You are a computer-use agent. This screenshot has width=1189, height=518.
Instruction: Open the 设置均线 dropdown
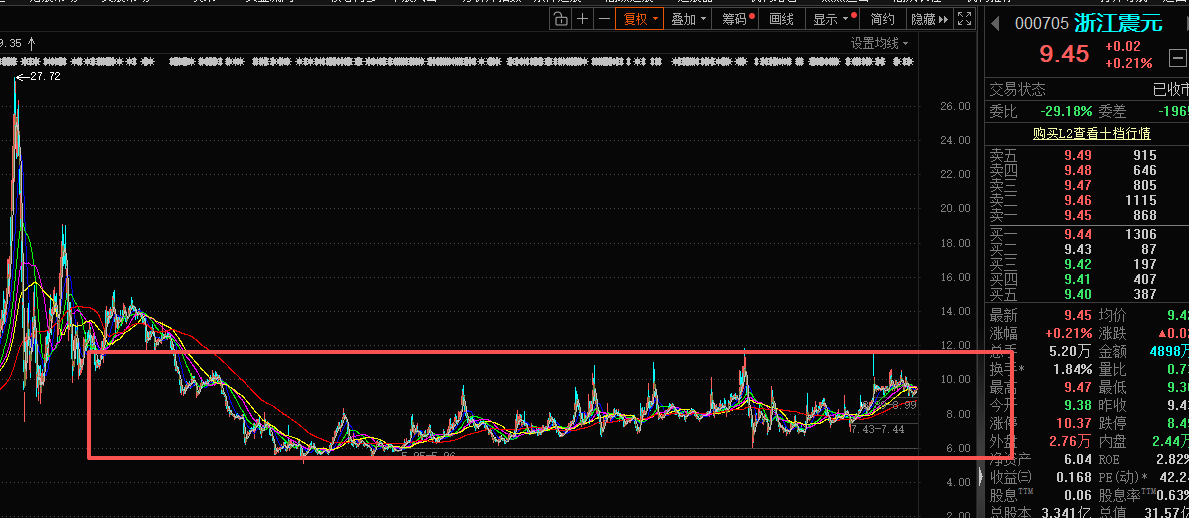coord(880,44)
